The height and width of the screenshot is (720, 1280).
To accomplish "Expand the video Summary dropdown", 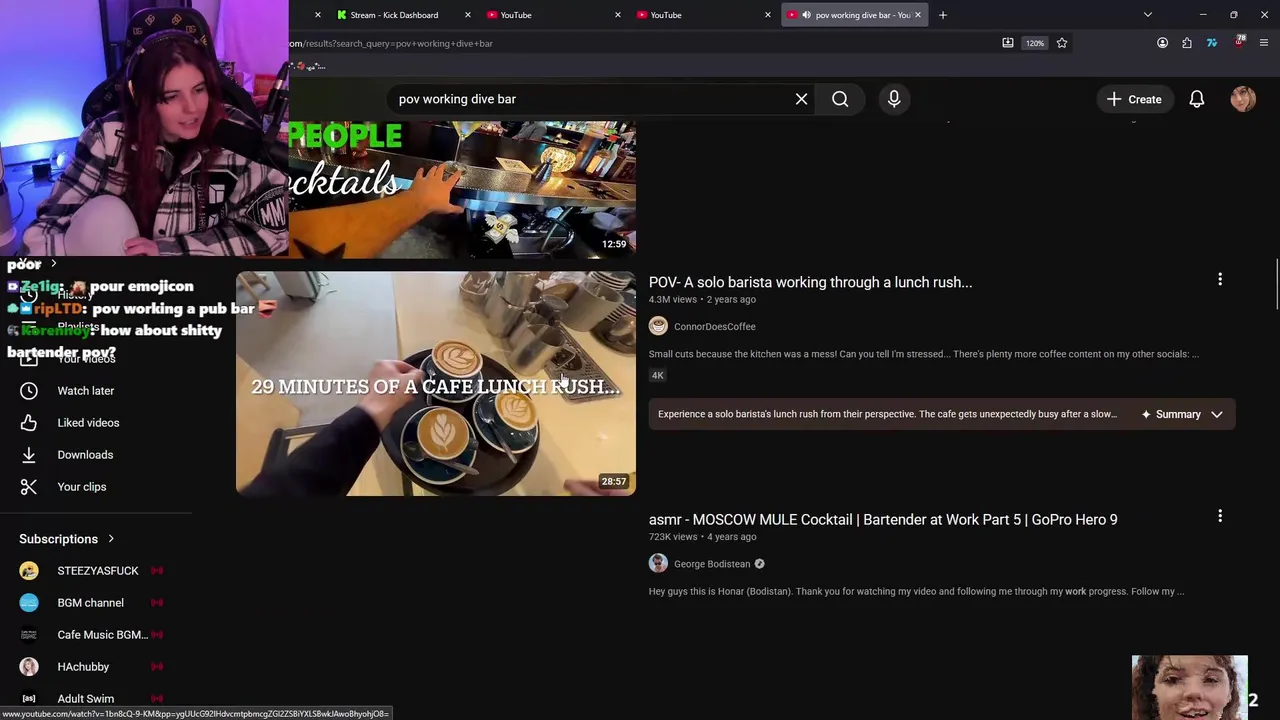I will (1182, 414).
